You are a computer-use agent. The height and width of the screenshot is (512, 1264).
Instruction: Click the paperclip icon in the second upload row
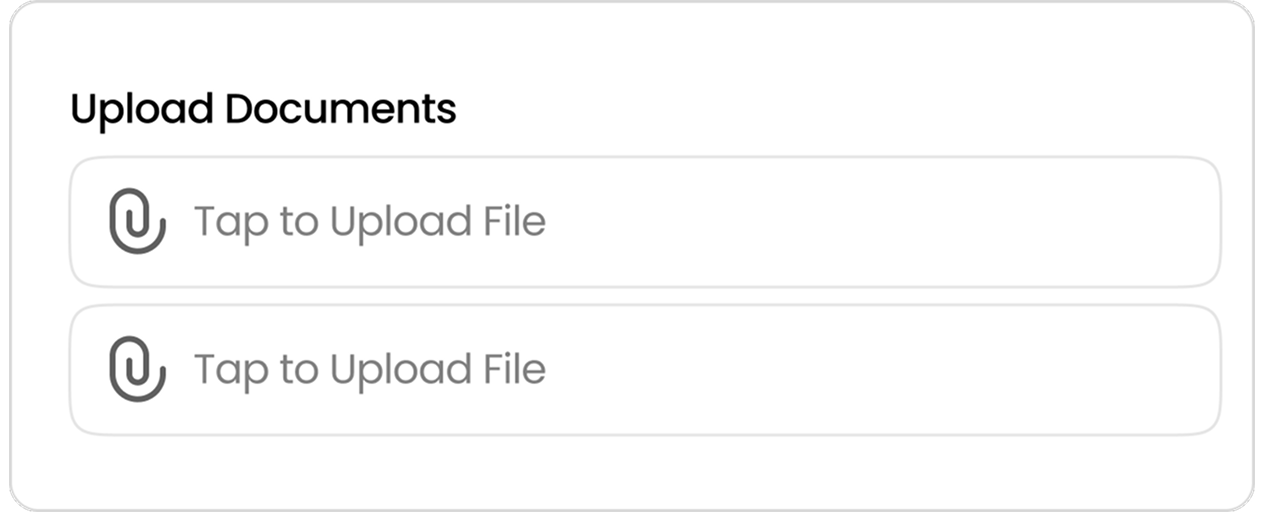(x=137, y=370)
